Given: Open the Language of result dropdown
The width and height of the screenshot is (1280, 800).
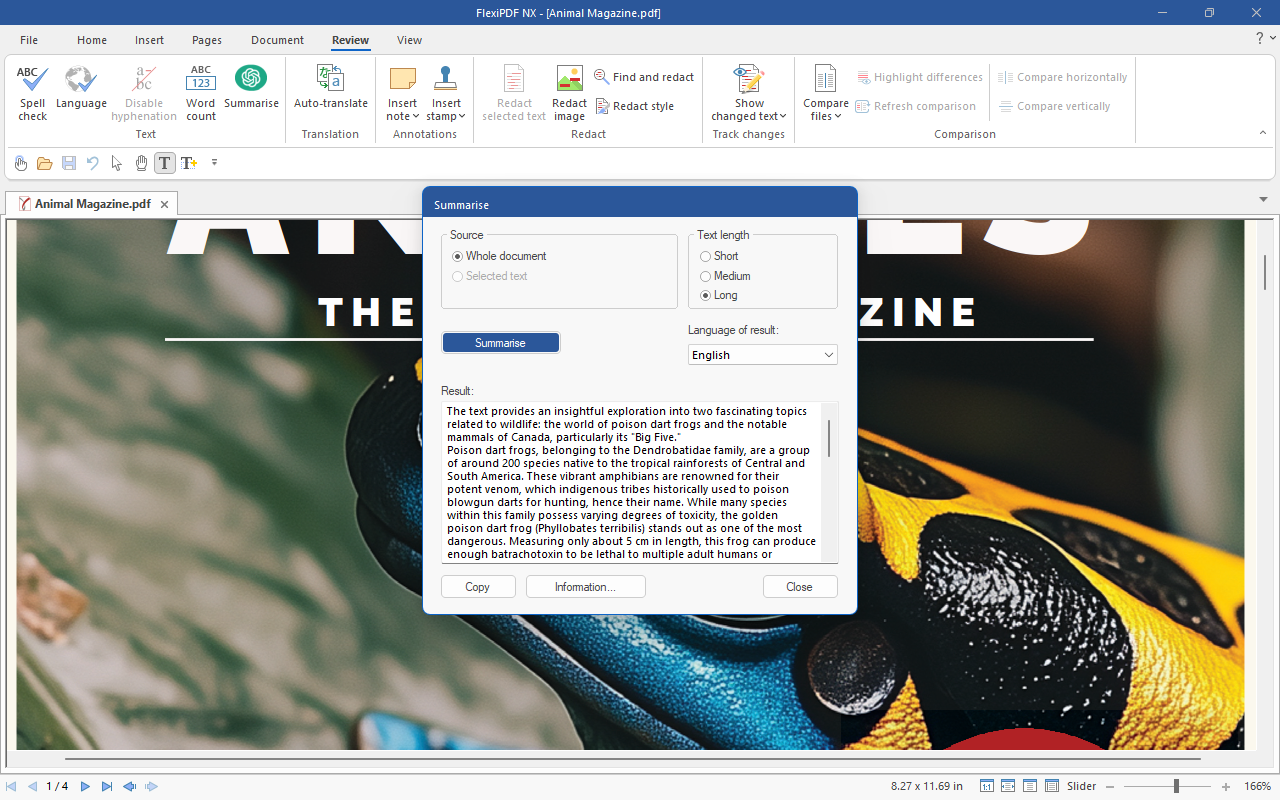Looking at the screenshot, I should pos(762,355).
